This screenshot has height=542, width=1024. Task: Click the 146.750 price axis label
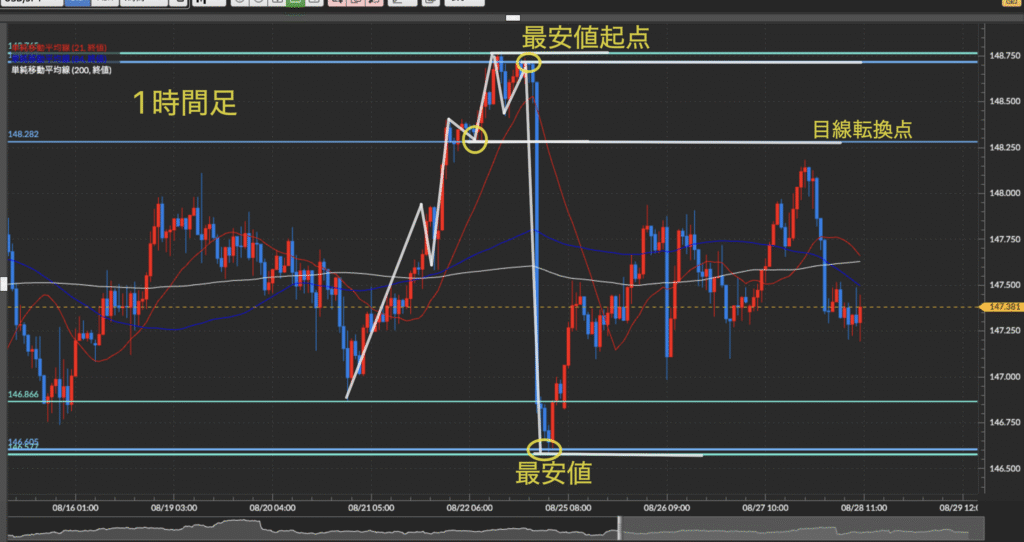[x=1005, y=422]
